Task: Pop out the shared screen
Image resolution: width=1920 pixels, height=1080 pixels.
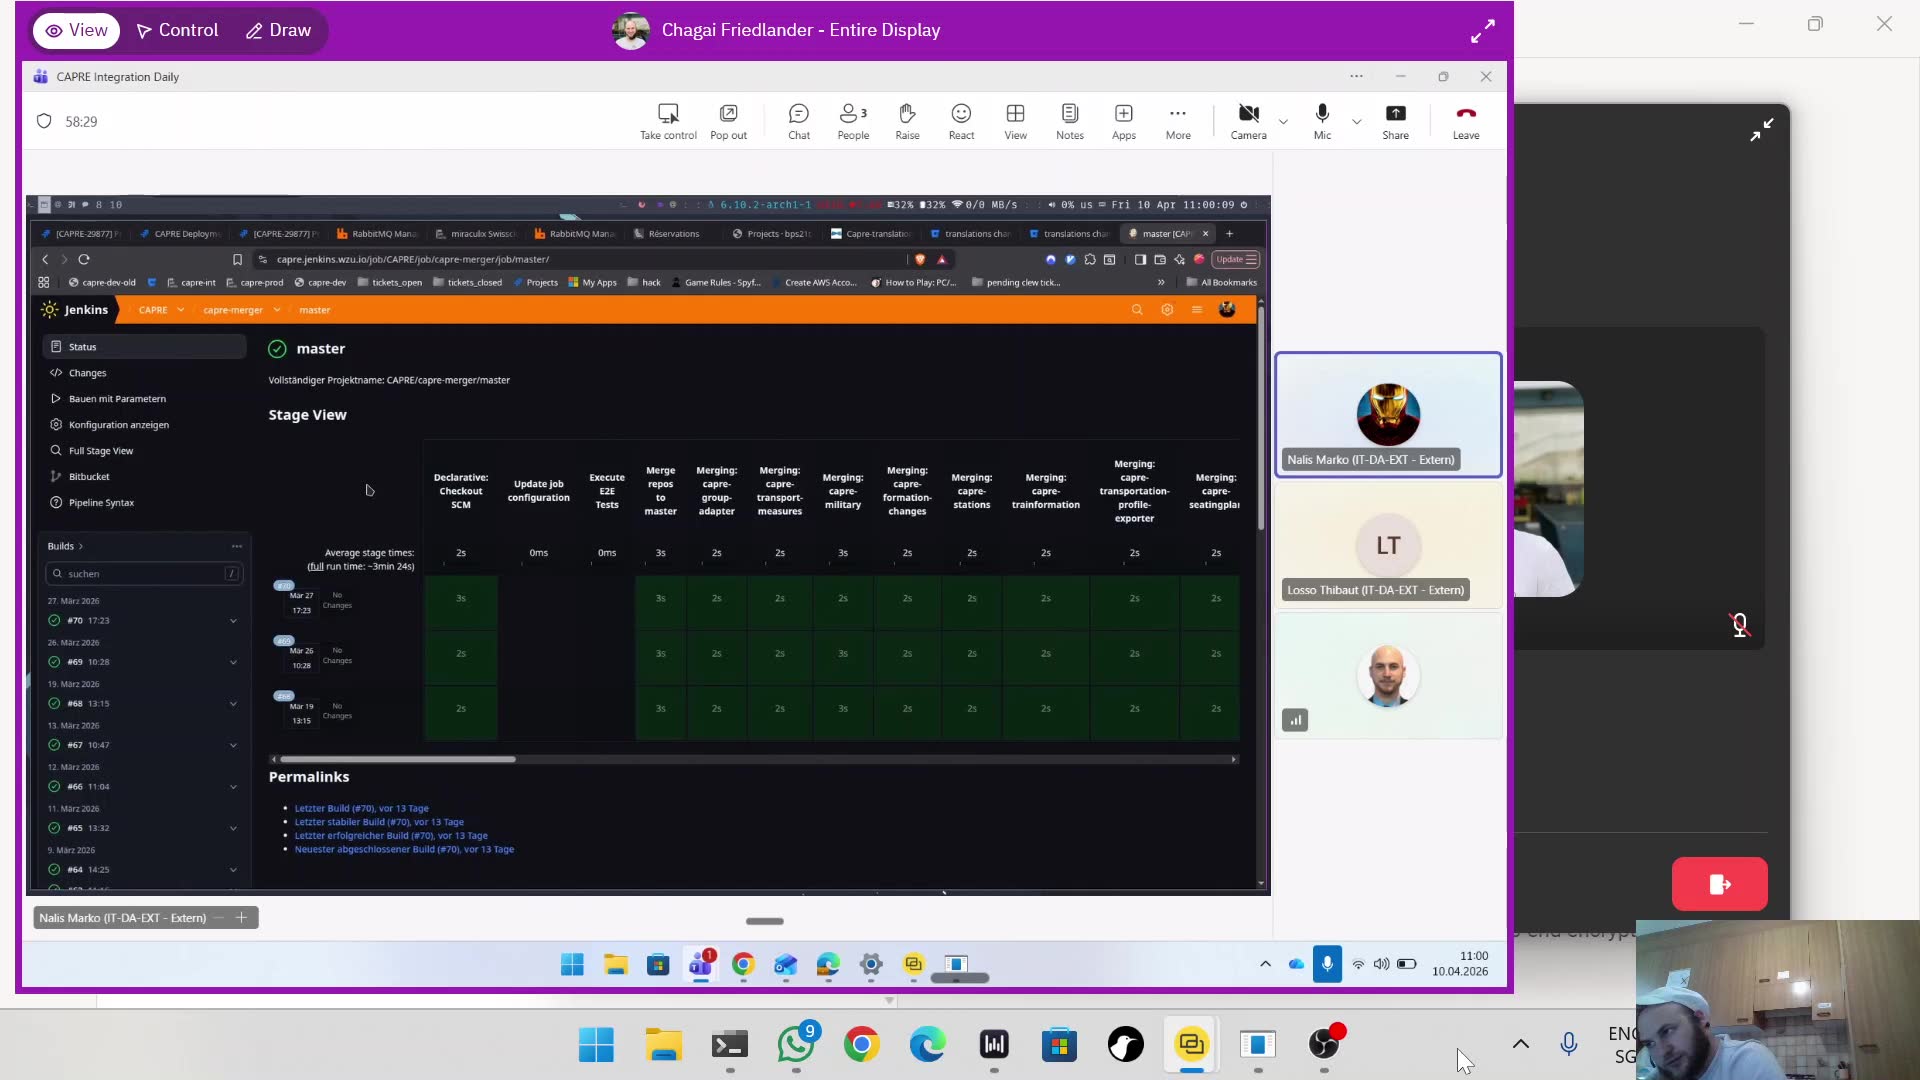Action: pos(728,122)
